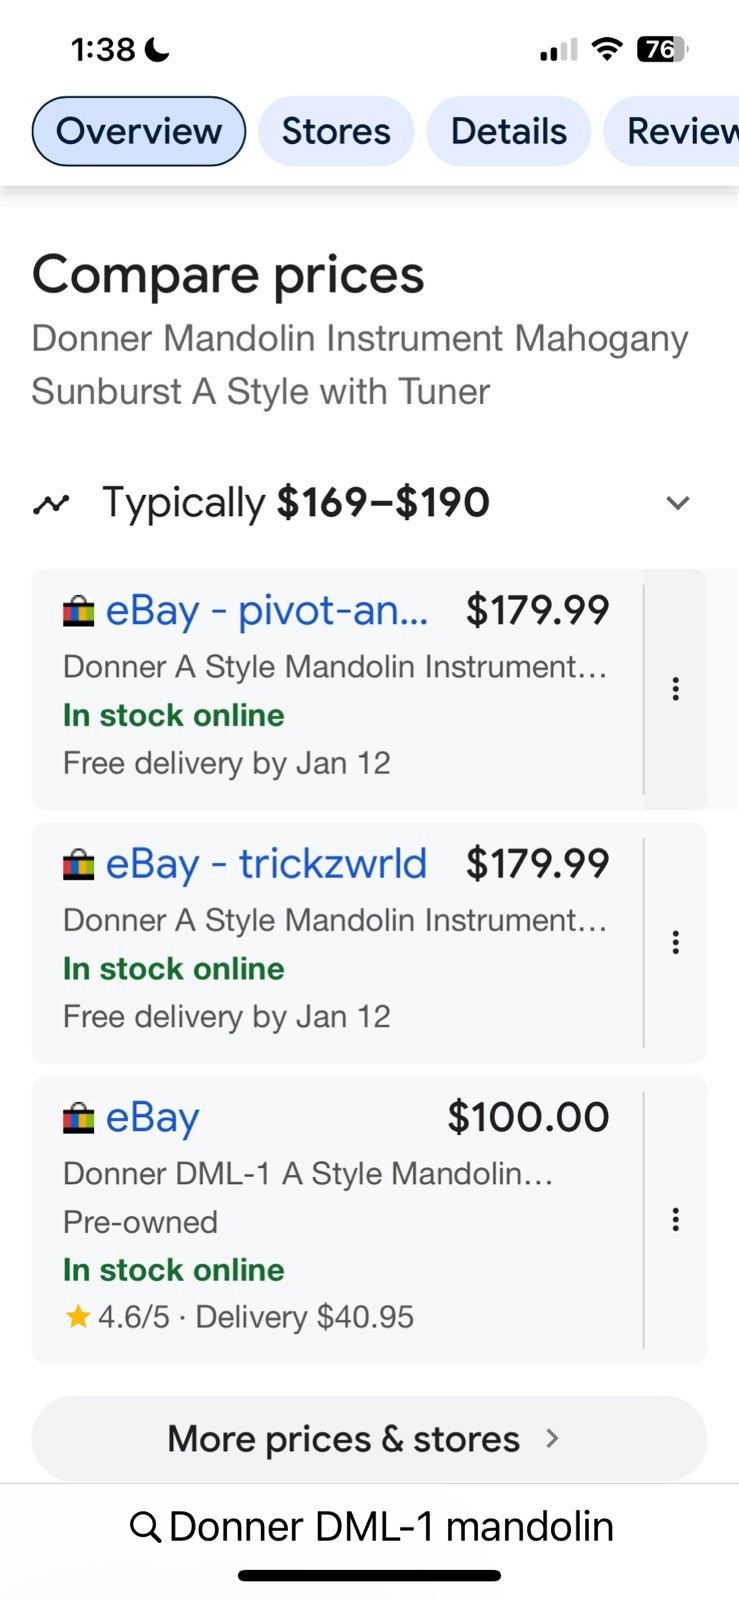This screenshot has height=1600, width=739.
Task: Tap the battery indicator in status bar
Action: [662, 49]
